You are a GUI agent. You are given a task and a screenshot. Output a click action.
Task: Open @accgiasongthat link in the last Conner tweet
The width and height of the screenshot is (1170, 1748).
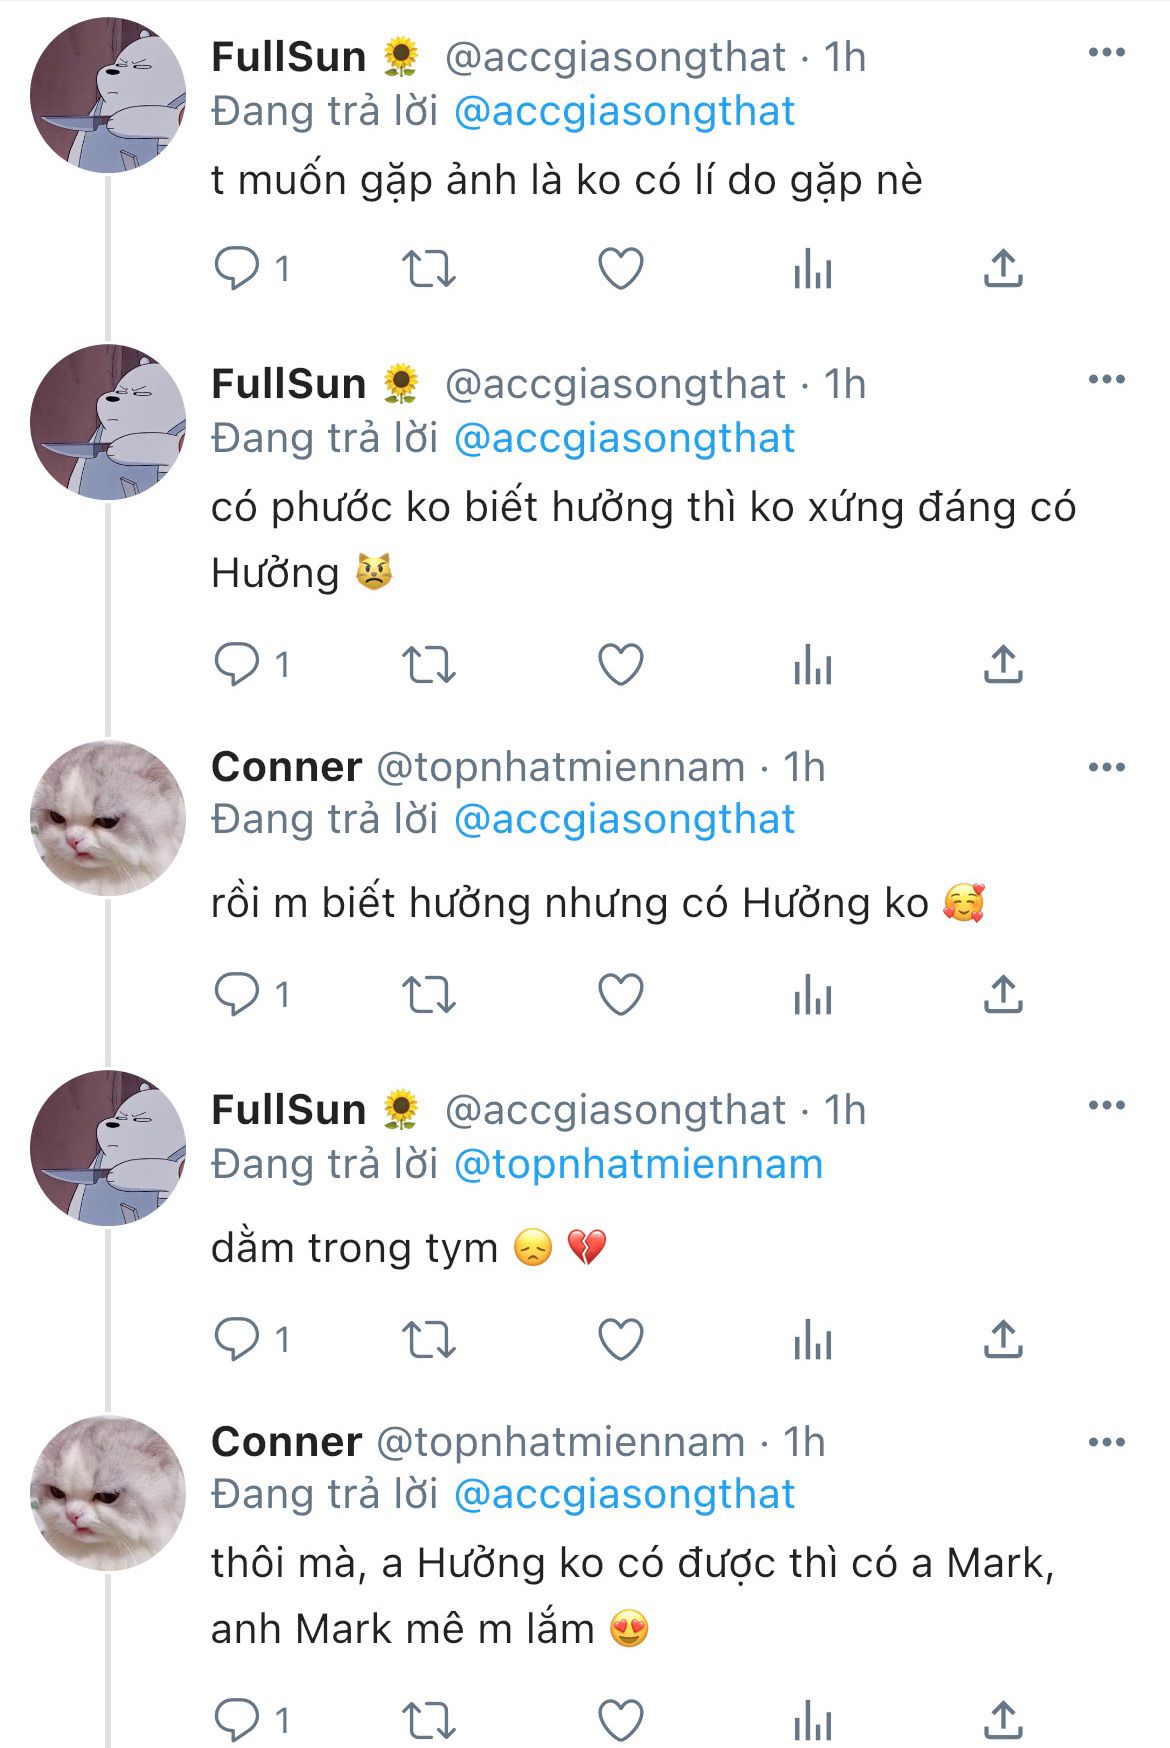pos(624,1494)
